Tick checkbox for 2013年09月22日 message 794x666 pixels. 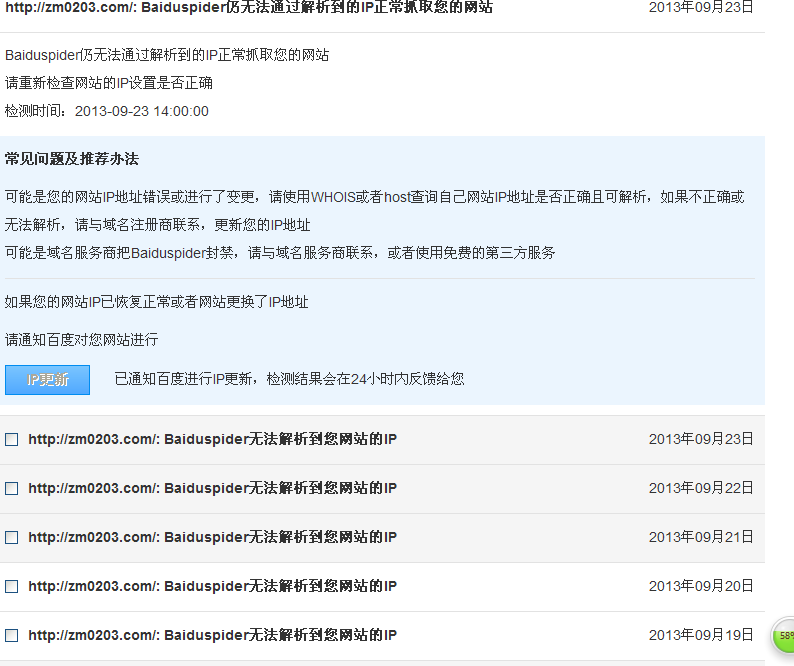[x=11, y=488]
